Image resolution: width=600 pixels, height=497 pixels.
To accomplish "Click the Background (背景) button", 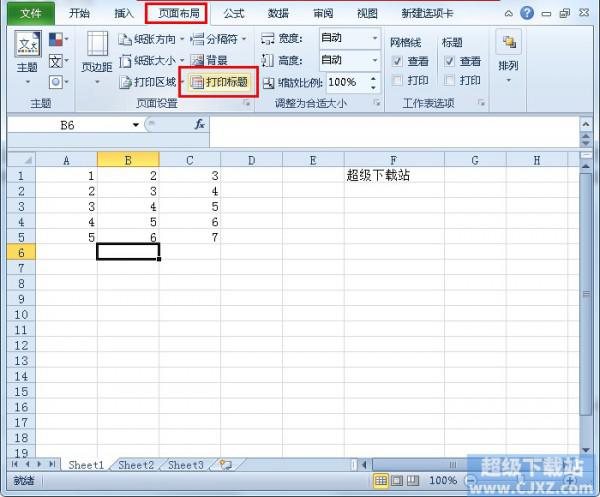I will tap(209, 60).
